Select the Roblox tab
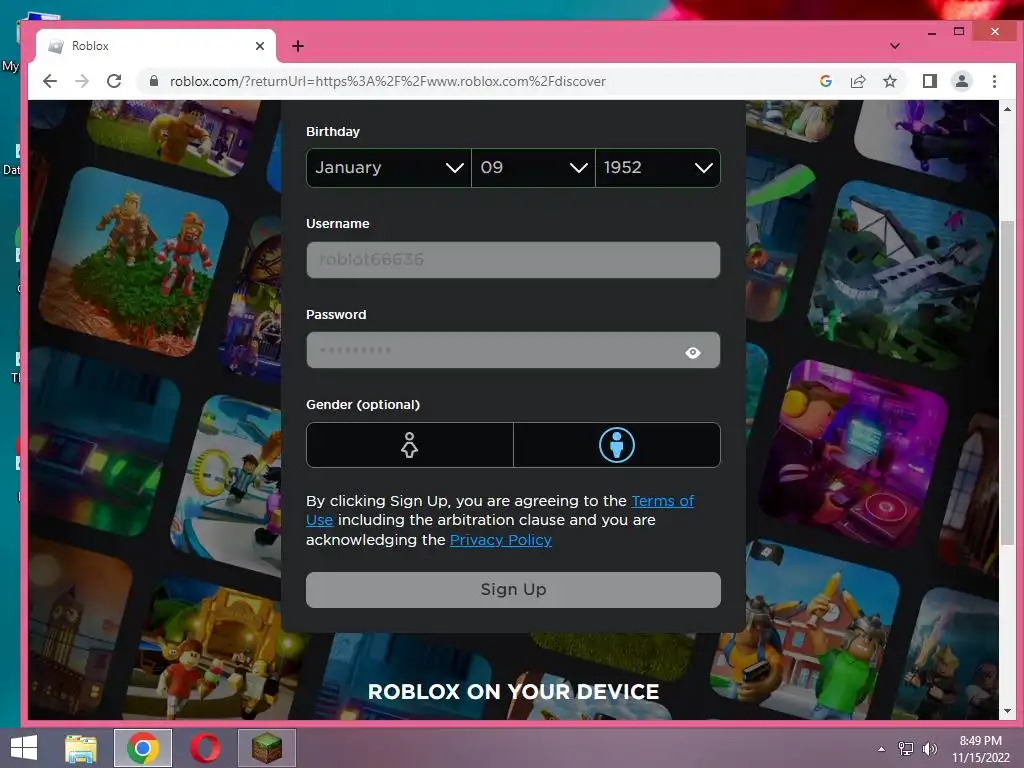This screenshot has height=768, width=1024. [x=156, y=46]
